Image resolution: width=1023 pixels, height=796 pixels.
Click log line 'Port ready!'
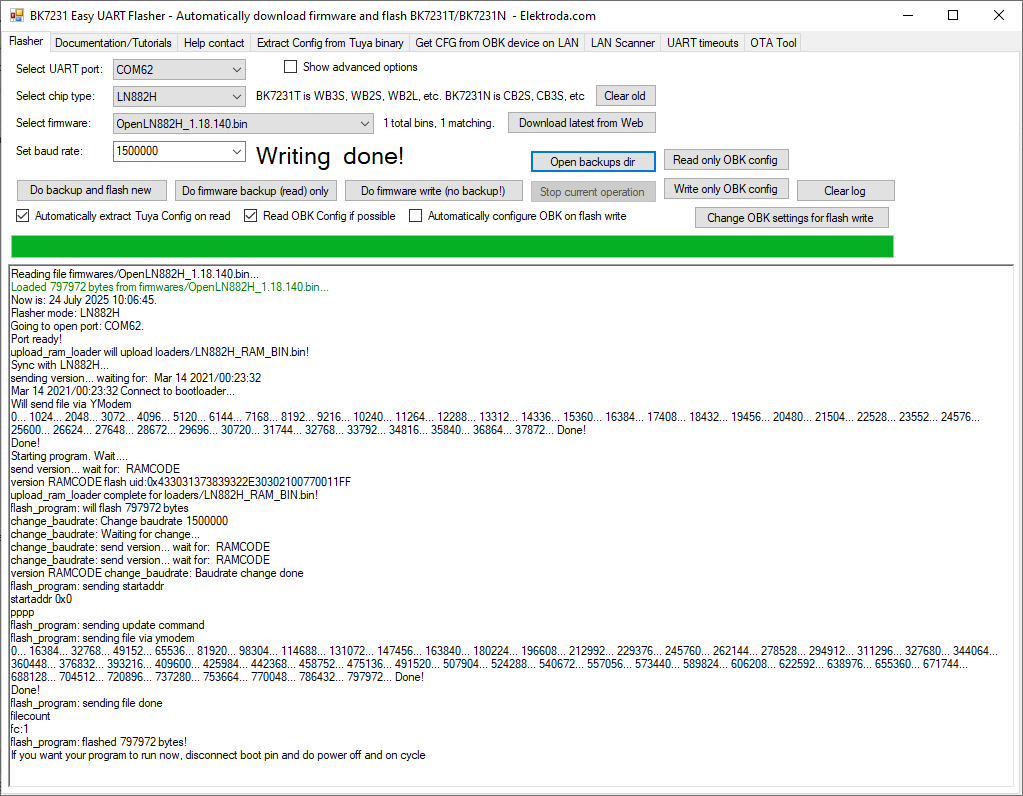click(37, 339)
